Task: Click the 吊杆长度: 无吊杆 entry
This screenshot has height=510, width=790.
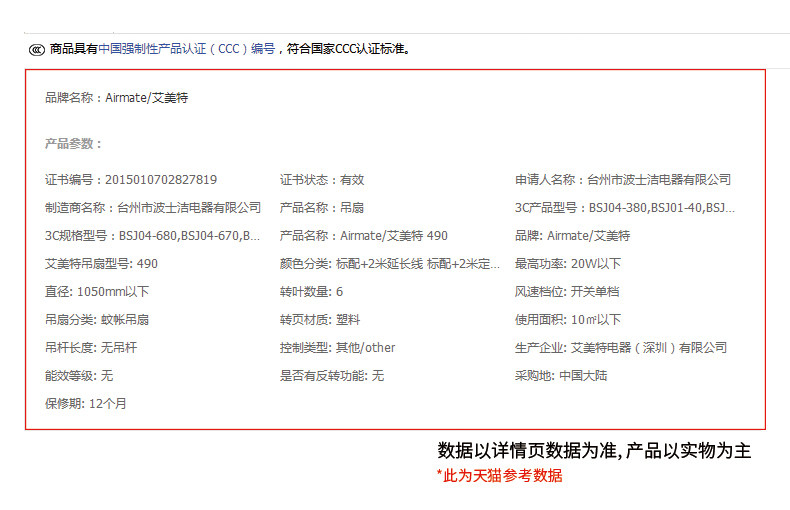Action: click(x=91, y=348)
